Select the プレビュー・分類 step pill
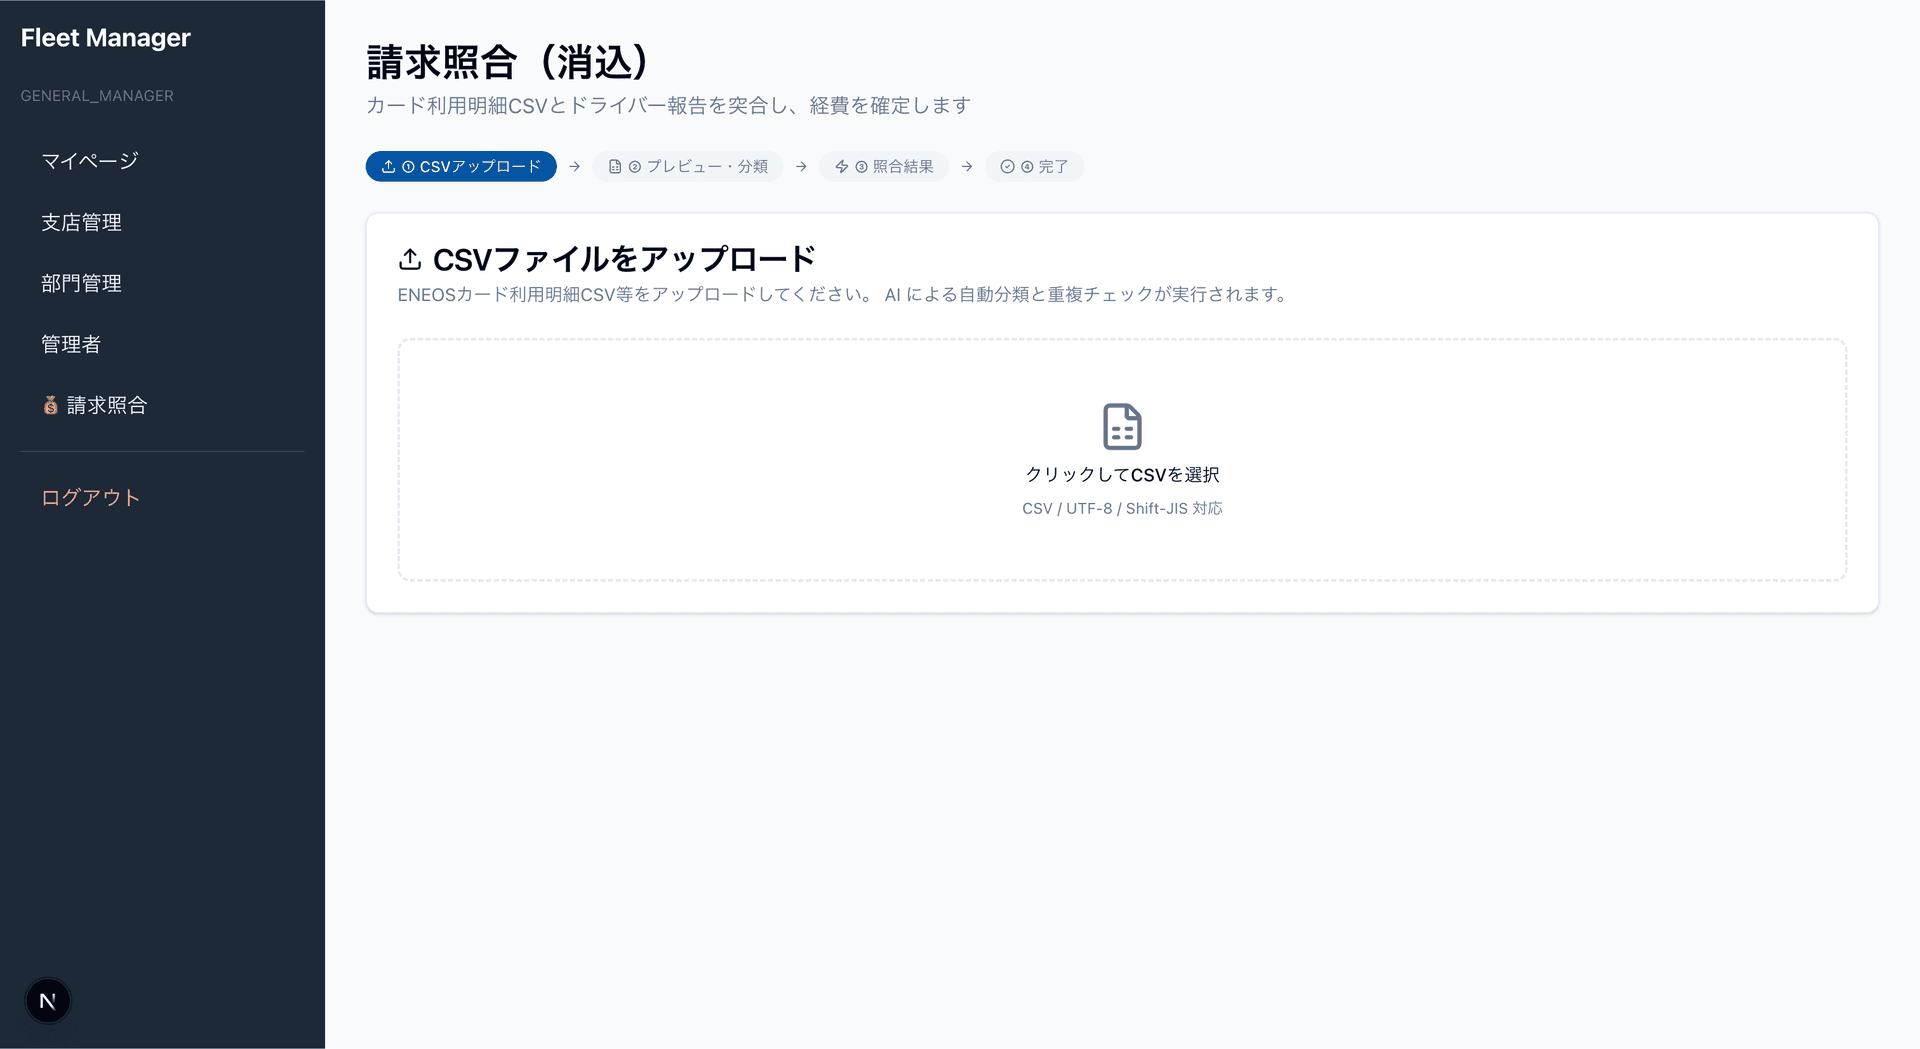The width and height of the screenshot is (1920, 1049). pos(688,166)
